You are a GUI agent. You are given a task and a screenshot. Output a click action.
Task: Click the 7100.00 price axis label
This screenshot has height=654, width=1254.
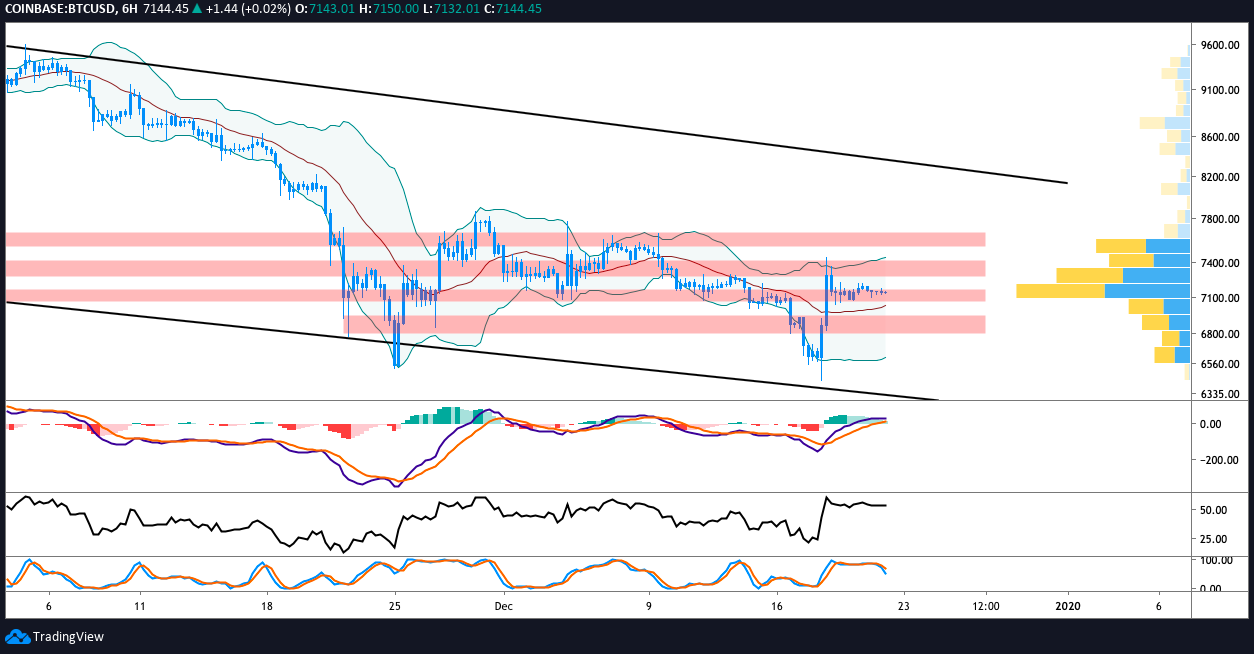(x=1221, y=299)
